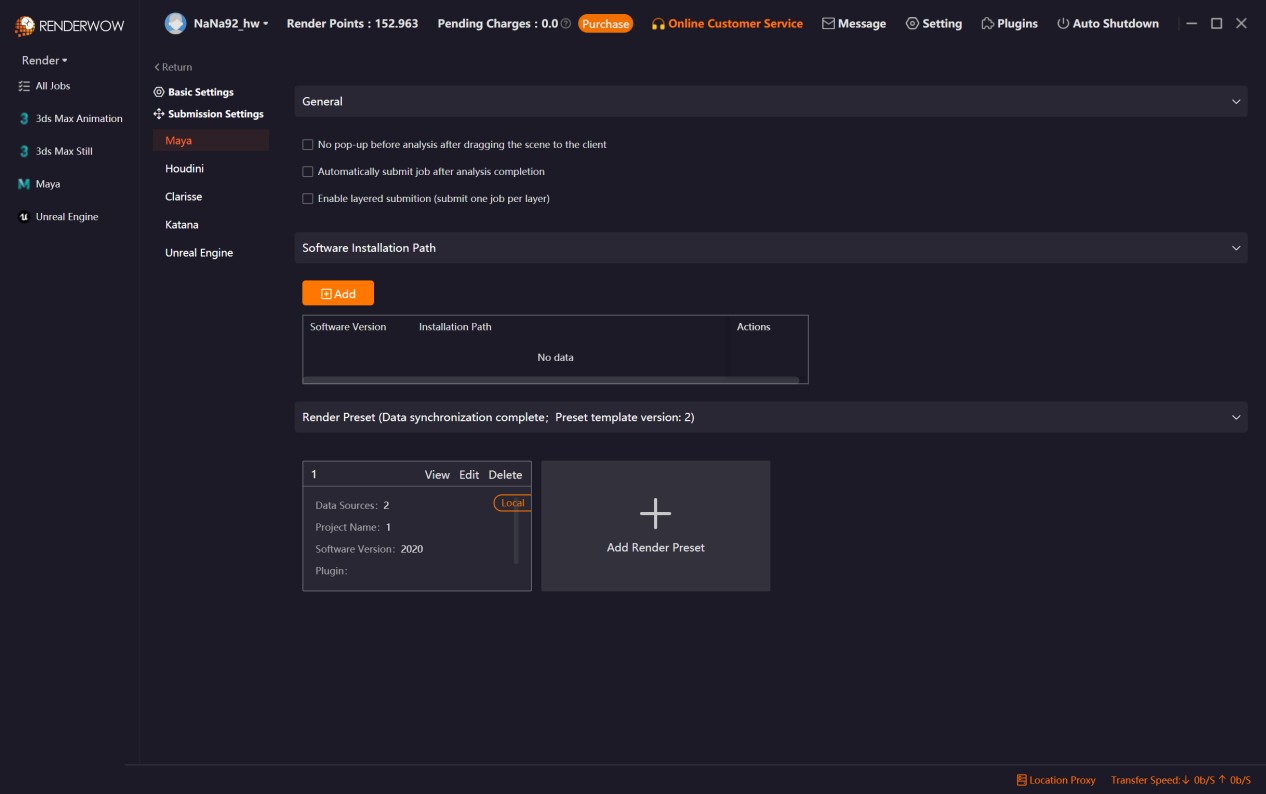Click the RenderWow logo icon
The width and height of the screenshot is (1266, 794).
pos(25,26)
